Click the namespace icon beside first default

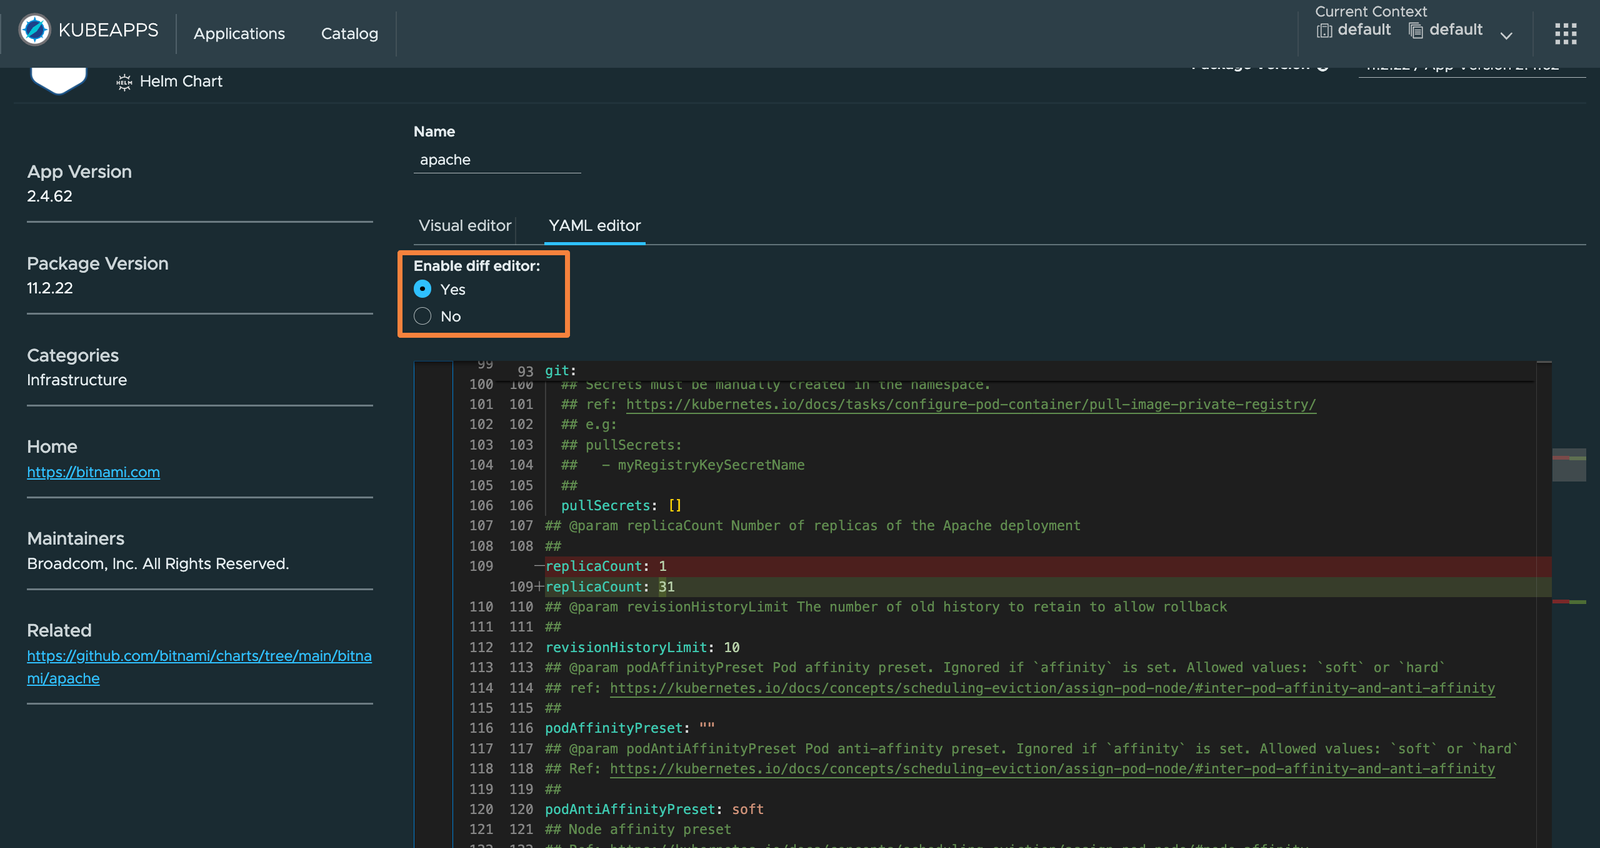point(1324,30)
